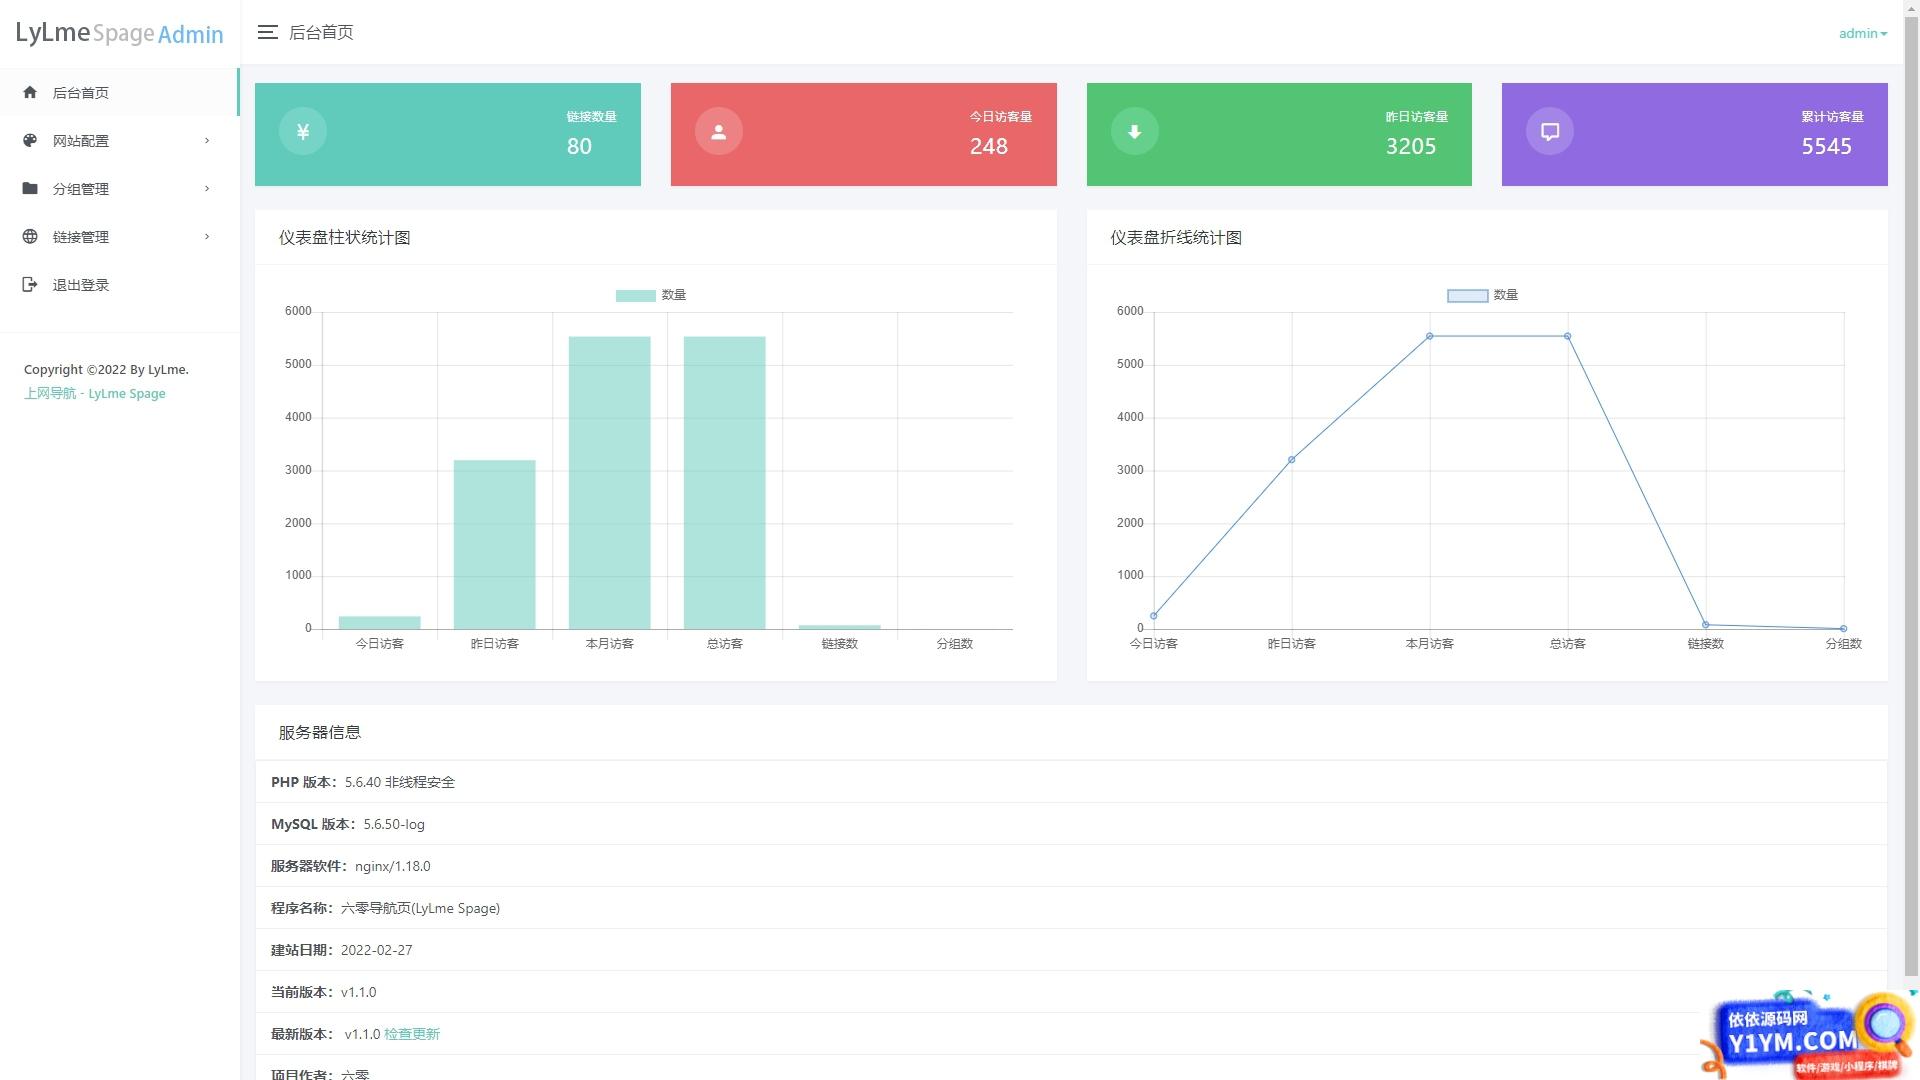This screenshot has height=1080, width=1920.
Task: Click the 5545 value on 累计访客量 card
Action: (x=1826, y=146)
